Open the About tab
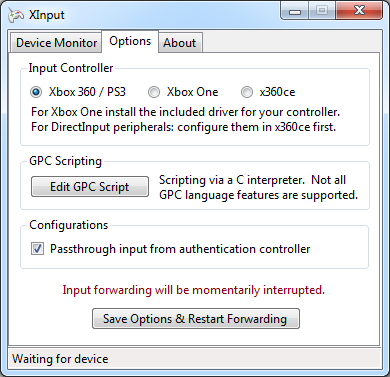The height and width of the screenshot is (377, 390). 180,43
